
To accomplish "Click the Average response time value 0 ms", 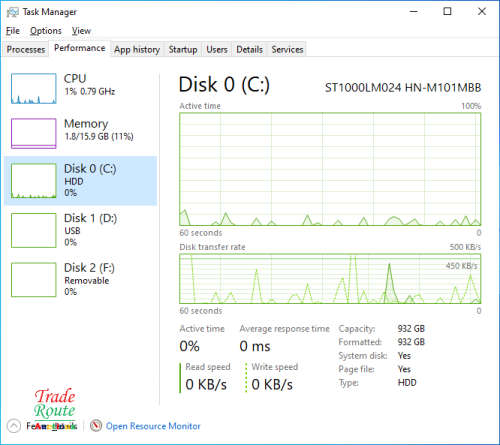I will pyautogui.click(x=255, y=346).
